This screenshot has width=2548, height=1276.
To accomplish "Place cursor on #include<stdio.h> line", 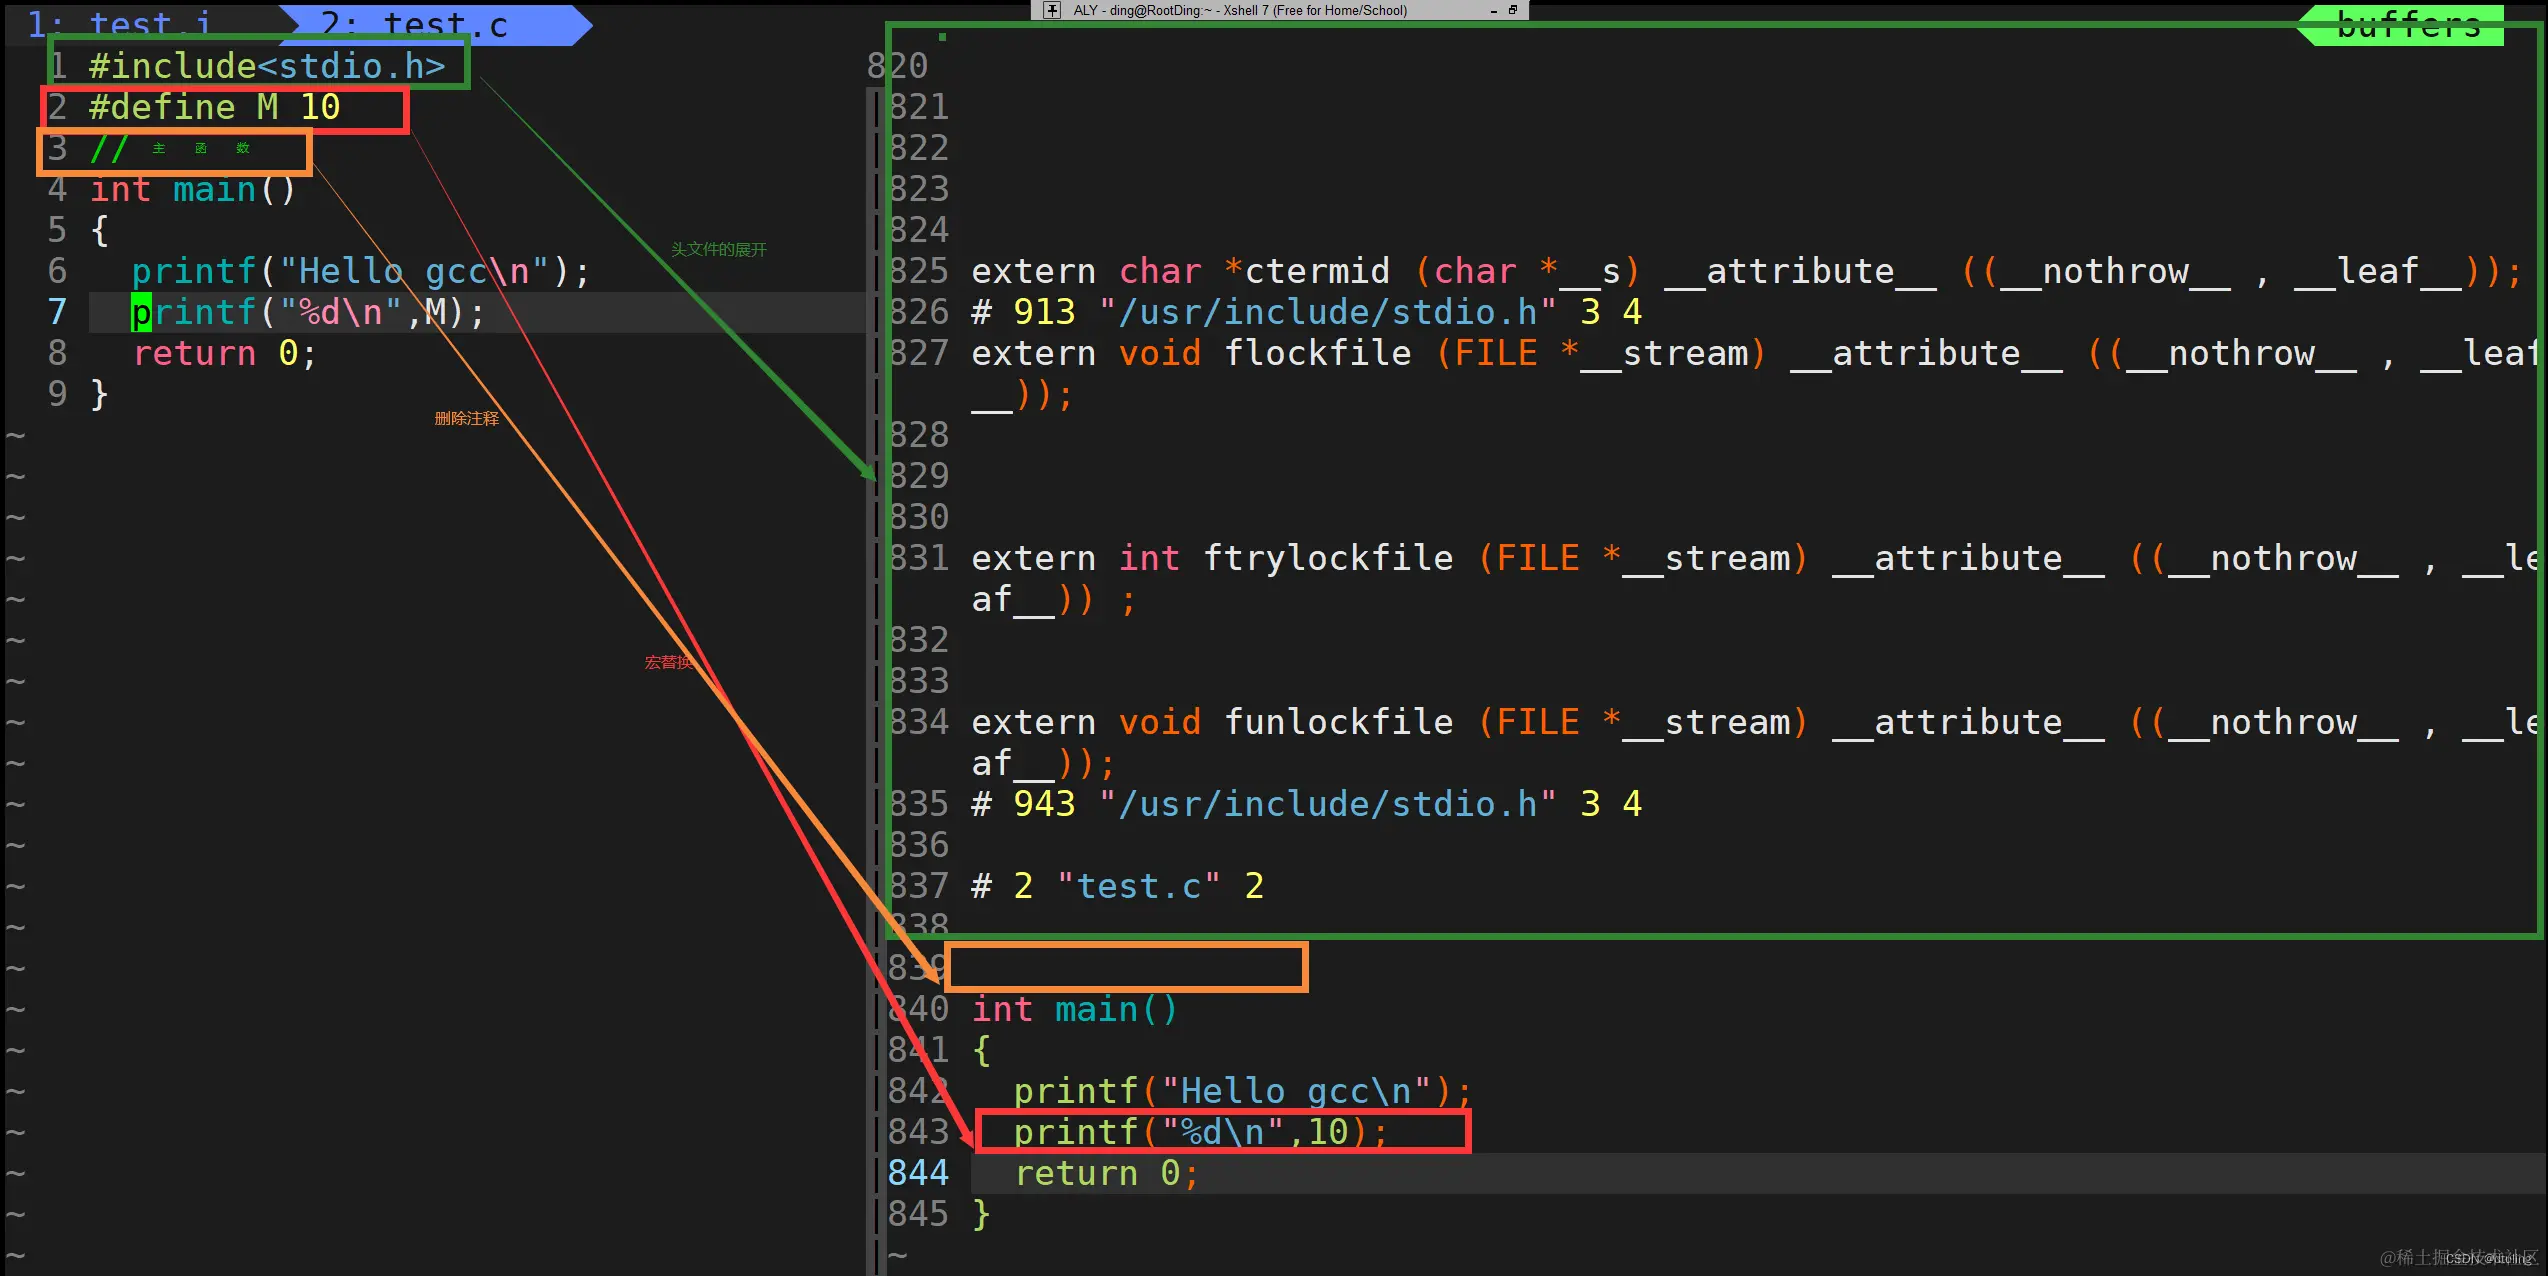I will coord(266,66).
